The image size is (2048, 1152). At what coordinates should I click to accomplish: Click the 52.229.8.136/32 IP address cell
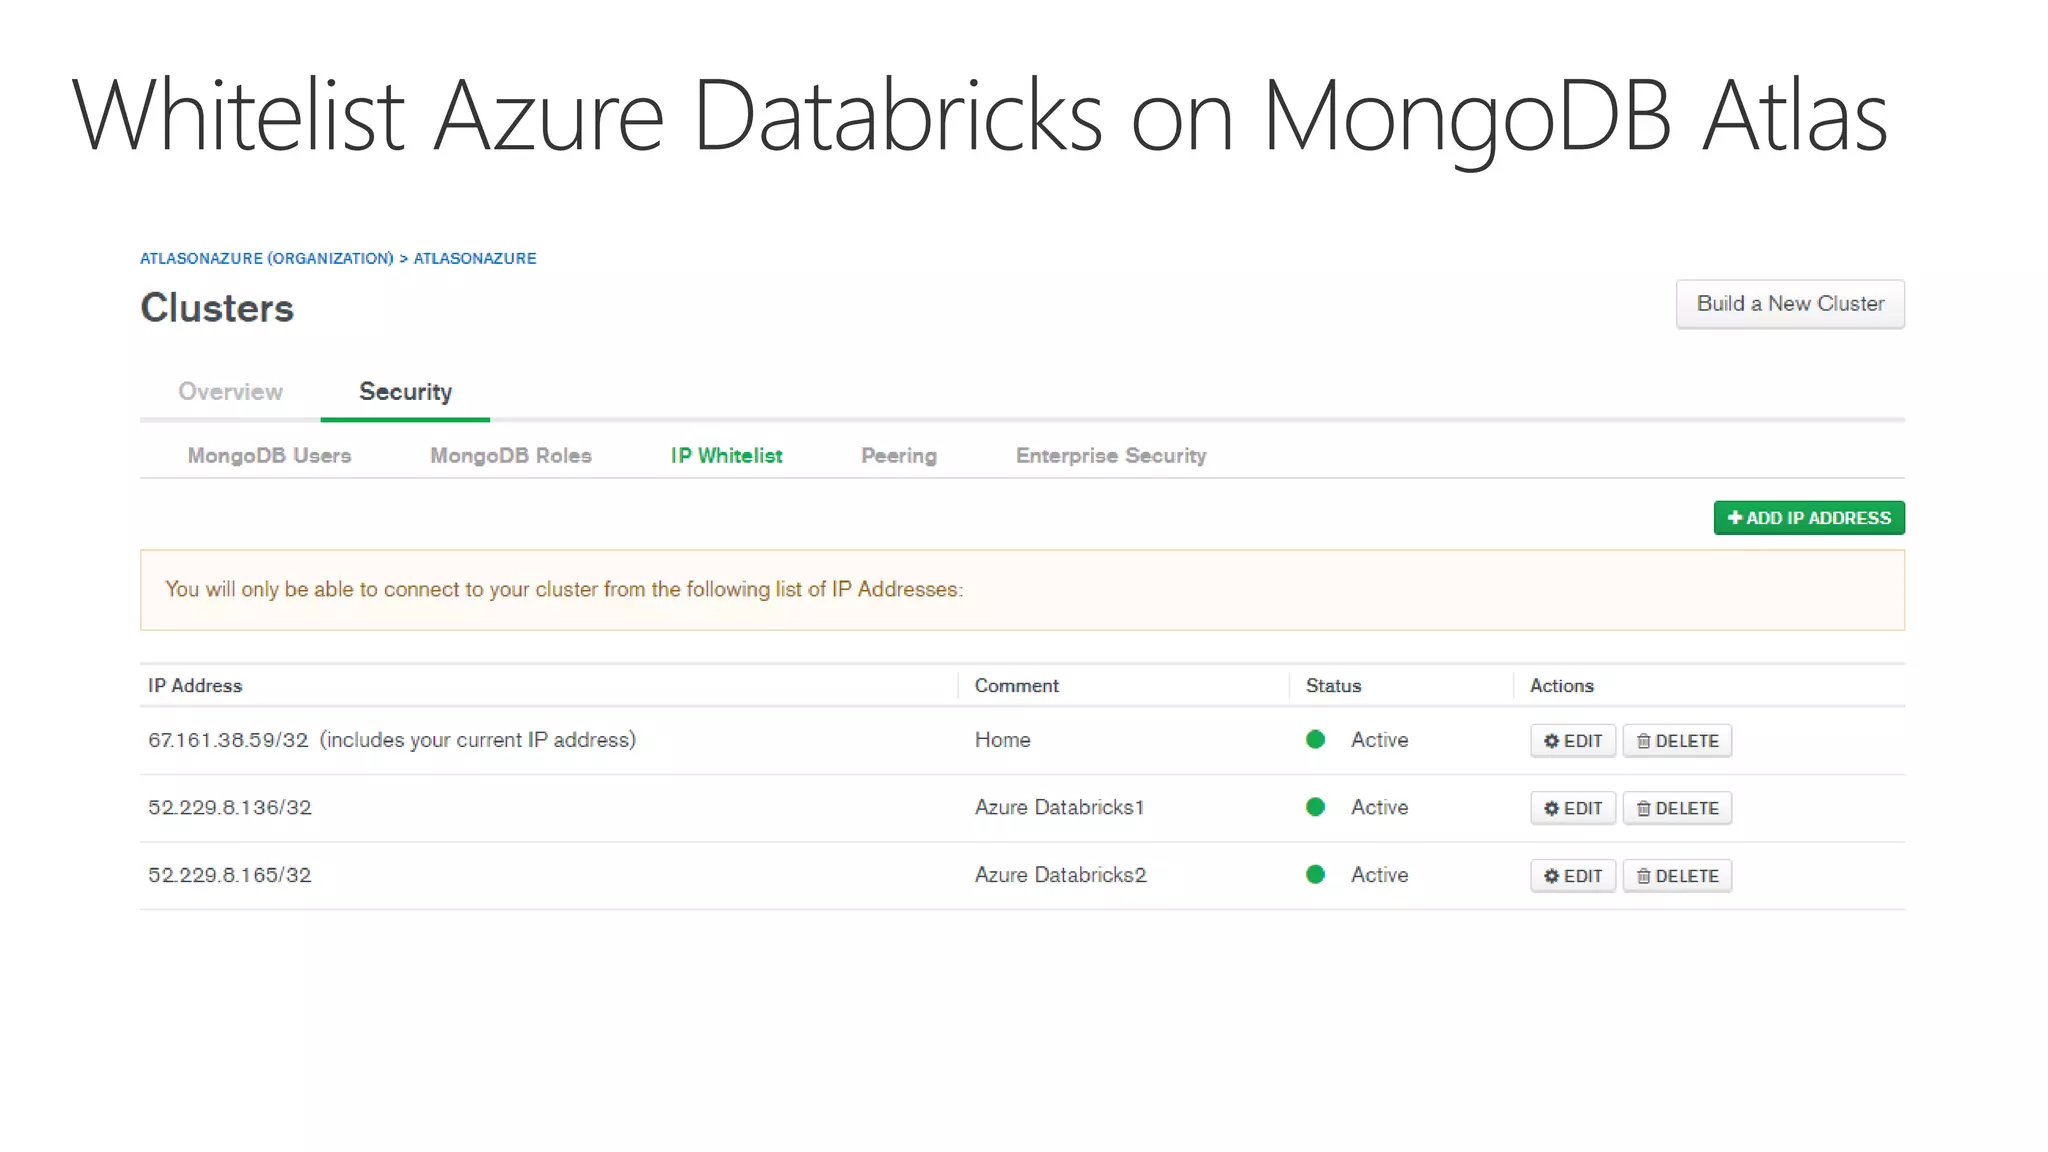[230, 808]
